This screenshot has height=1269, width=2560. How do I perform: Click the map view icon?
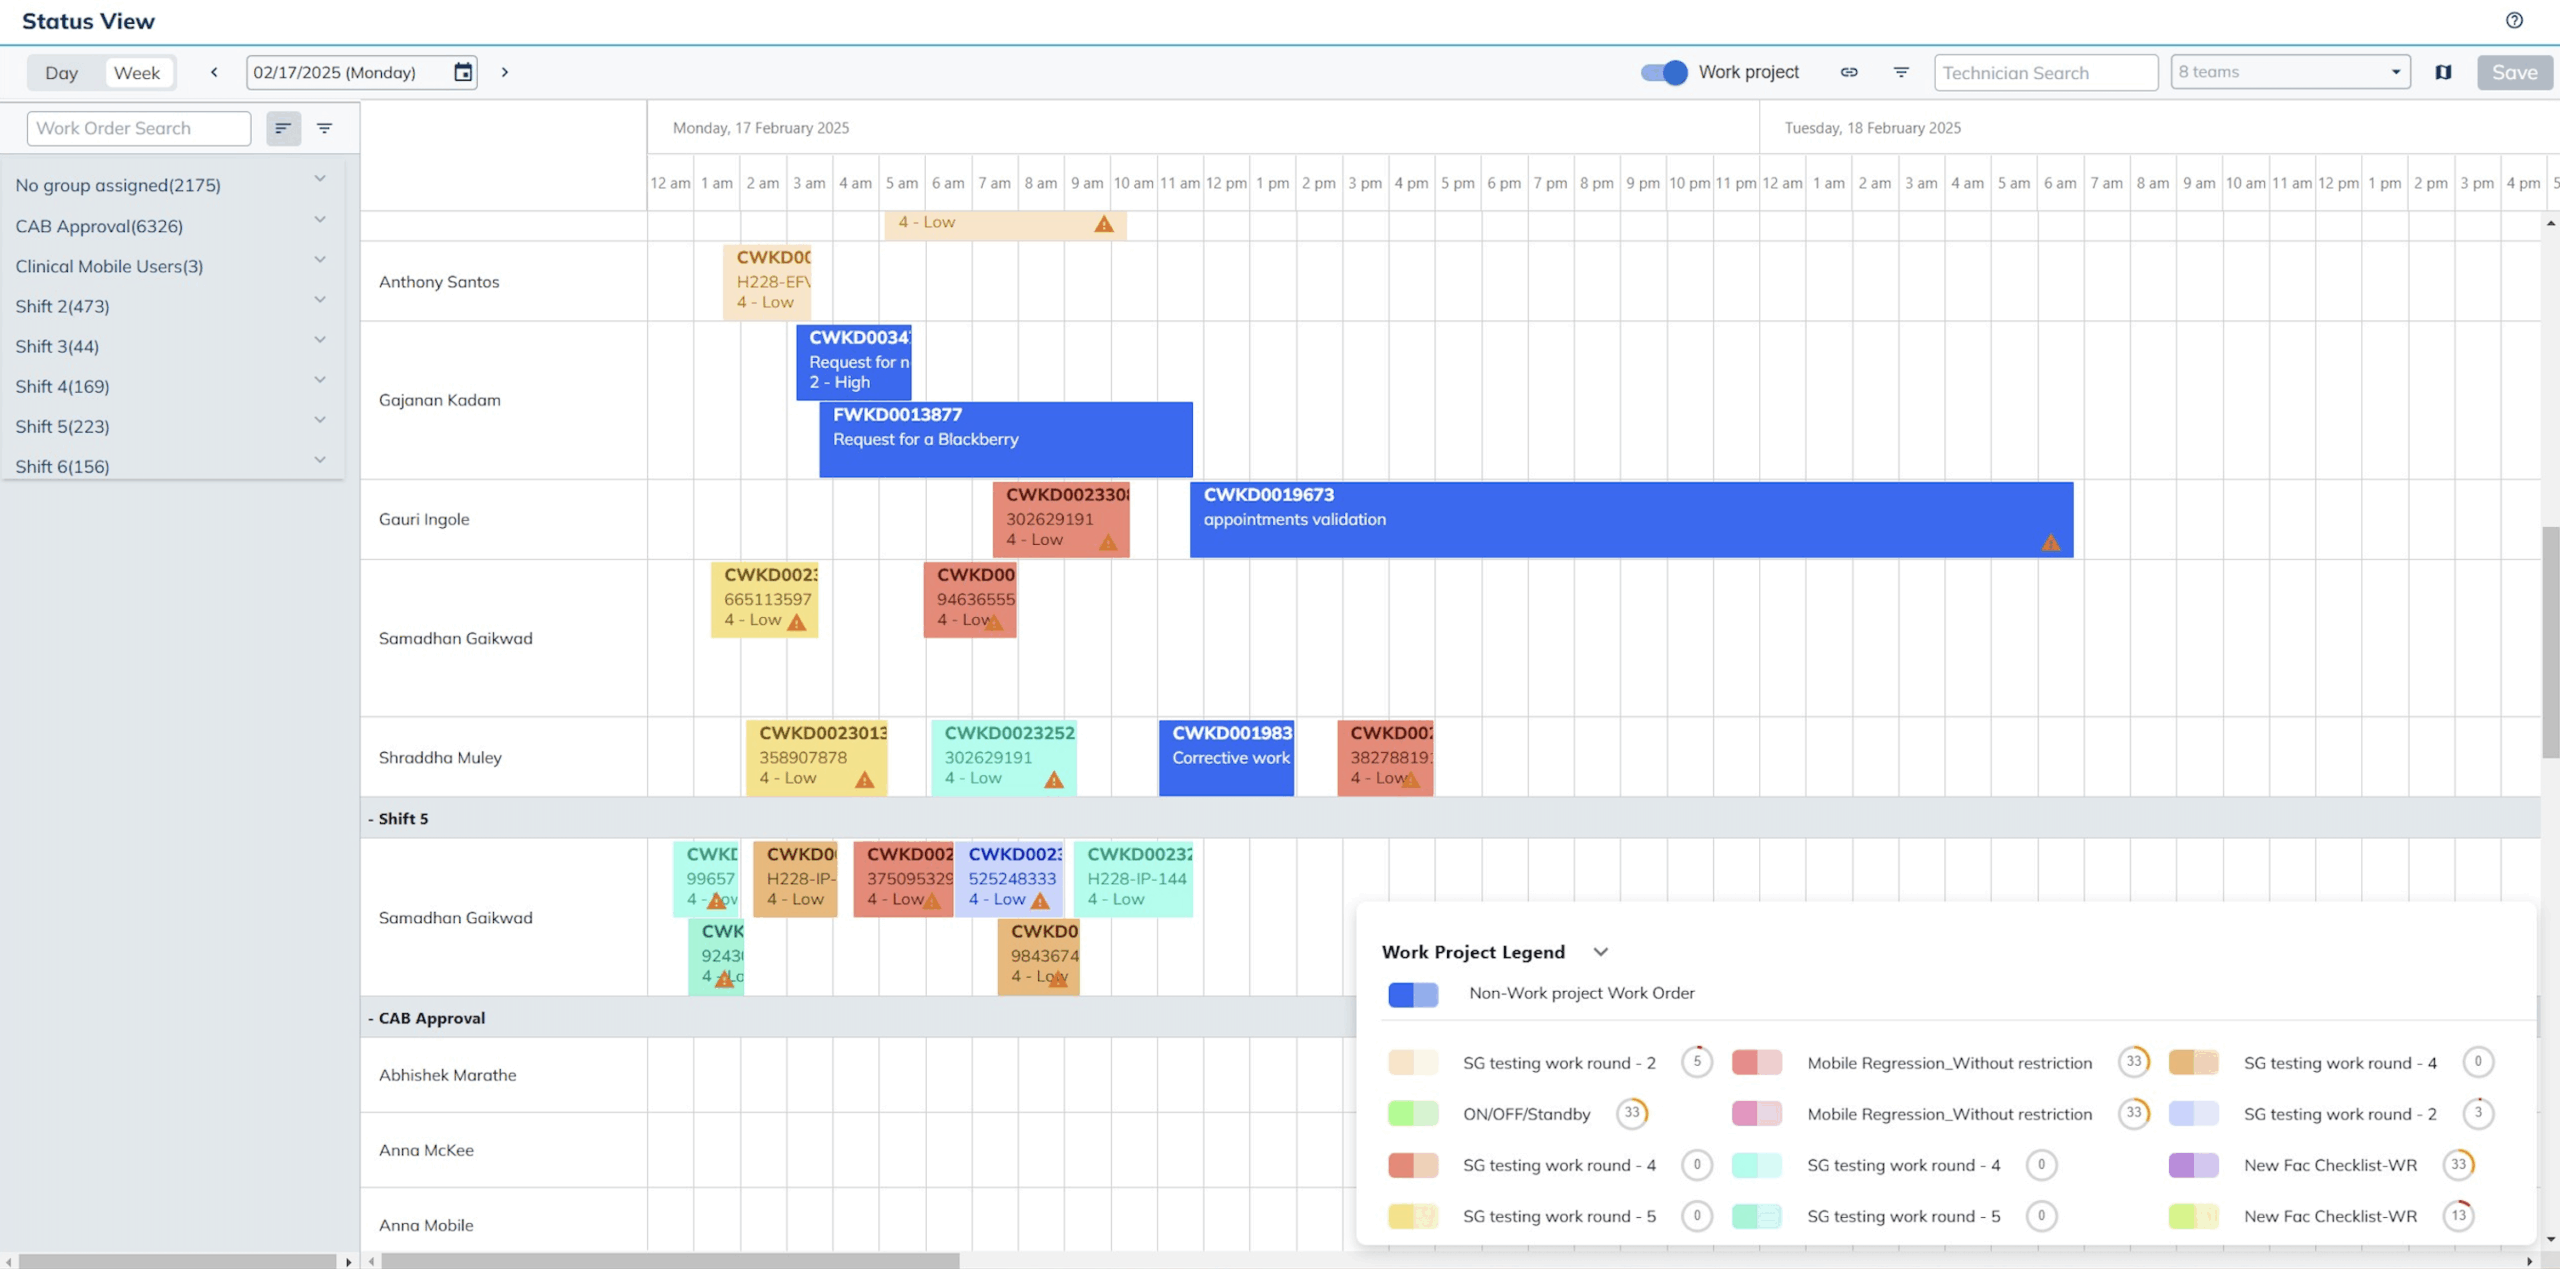click(x=2443, y=72)
